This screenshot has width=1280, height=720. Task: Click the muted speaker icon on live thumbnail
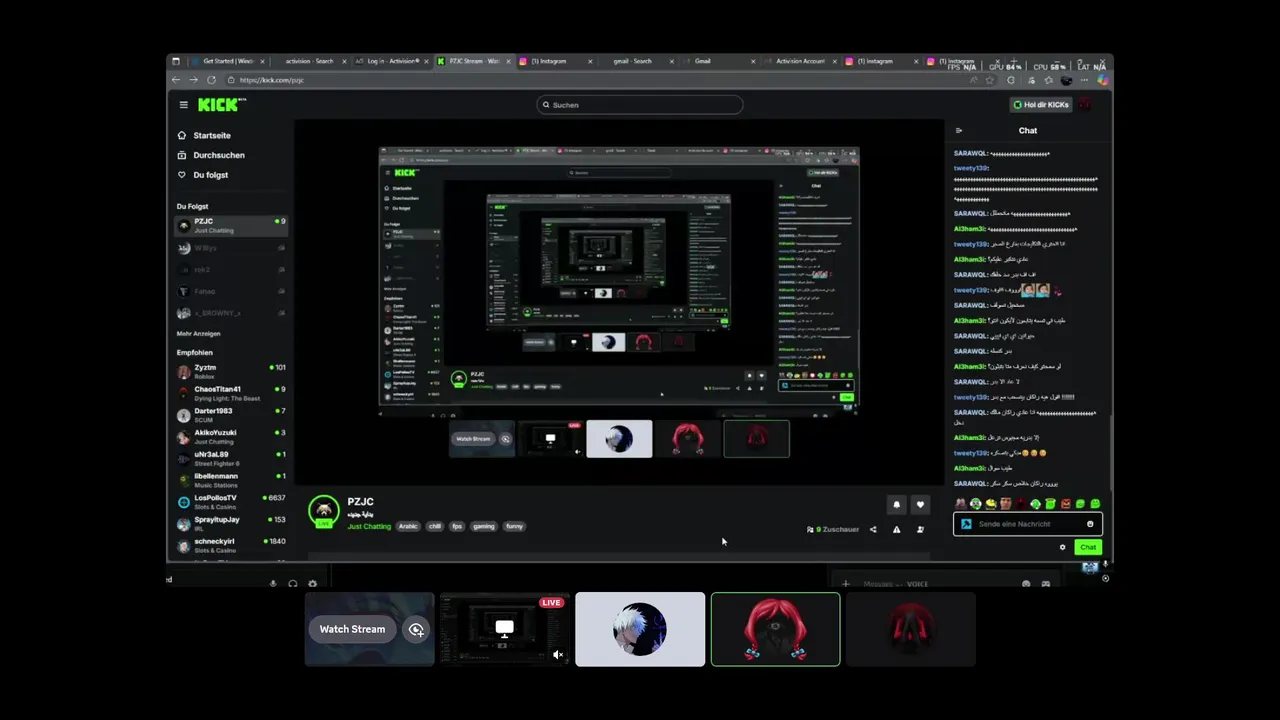tap(558, 655)
